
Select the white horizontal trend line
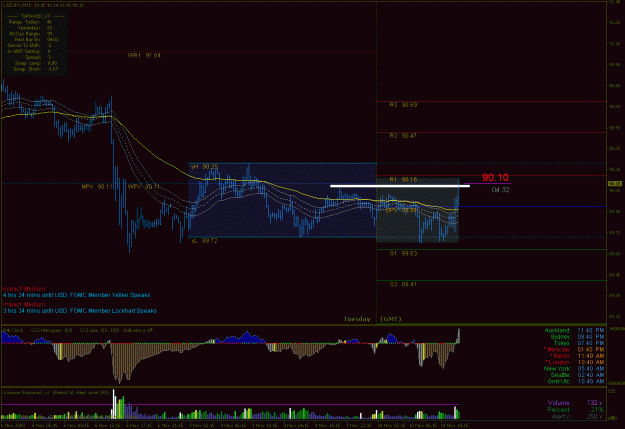[x=399, y=186]
